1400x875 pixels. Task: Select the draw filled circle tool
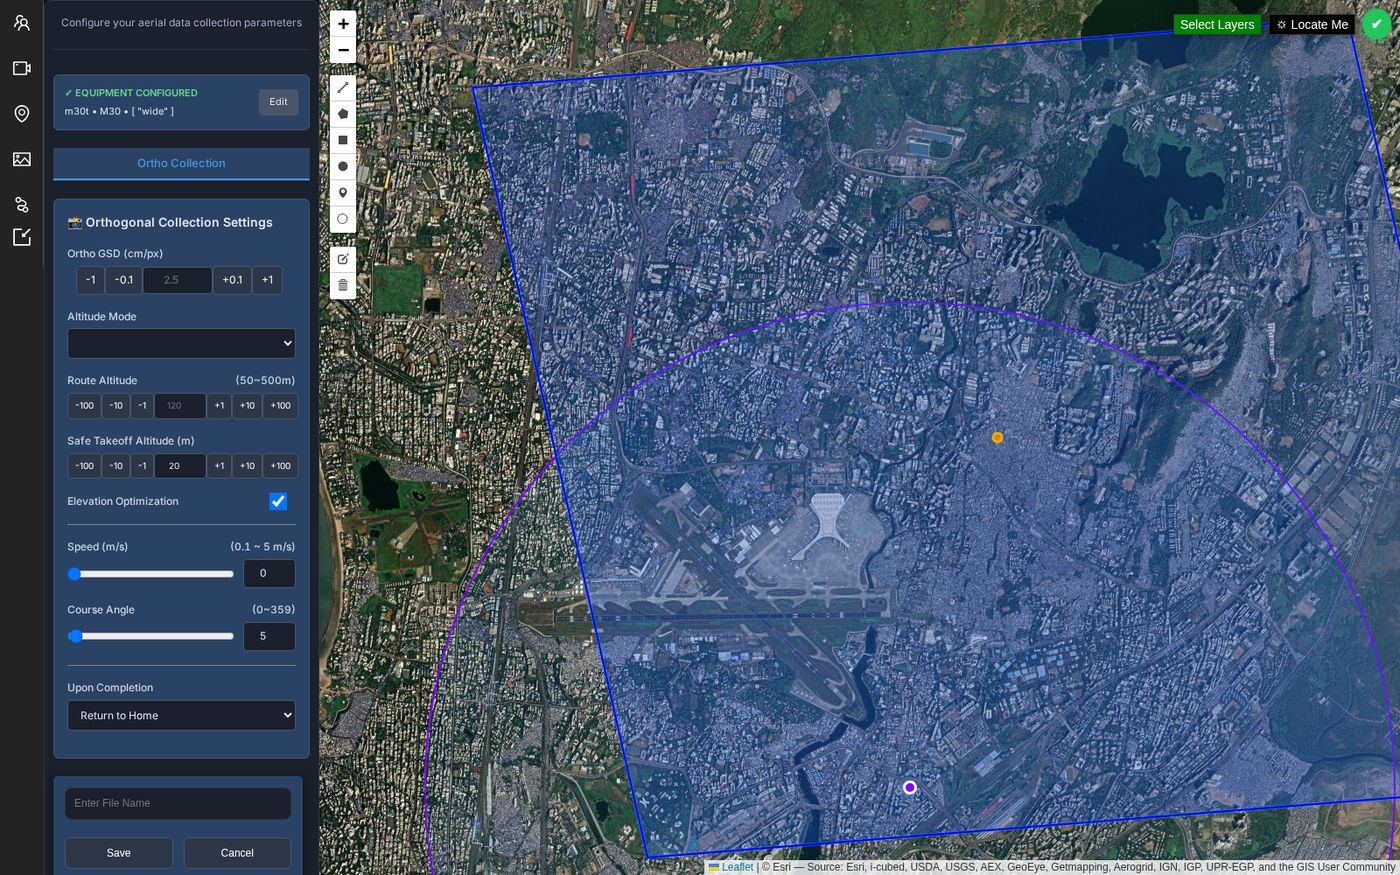[343, 166]
